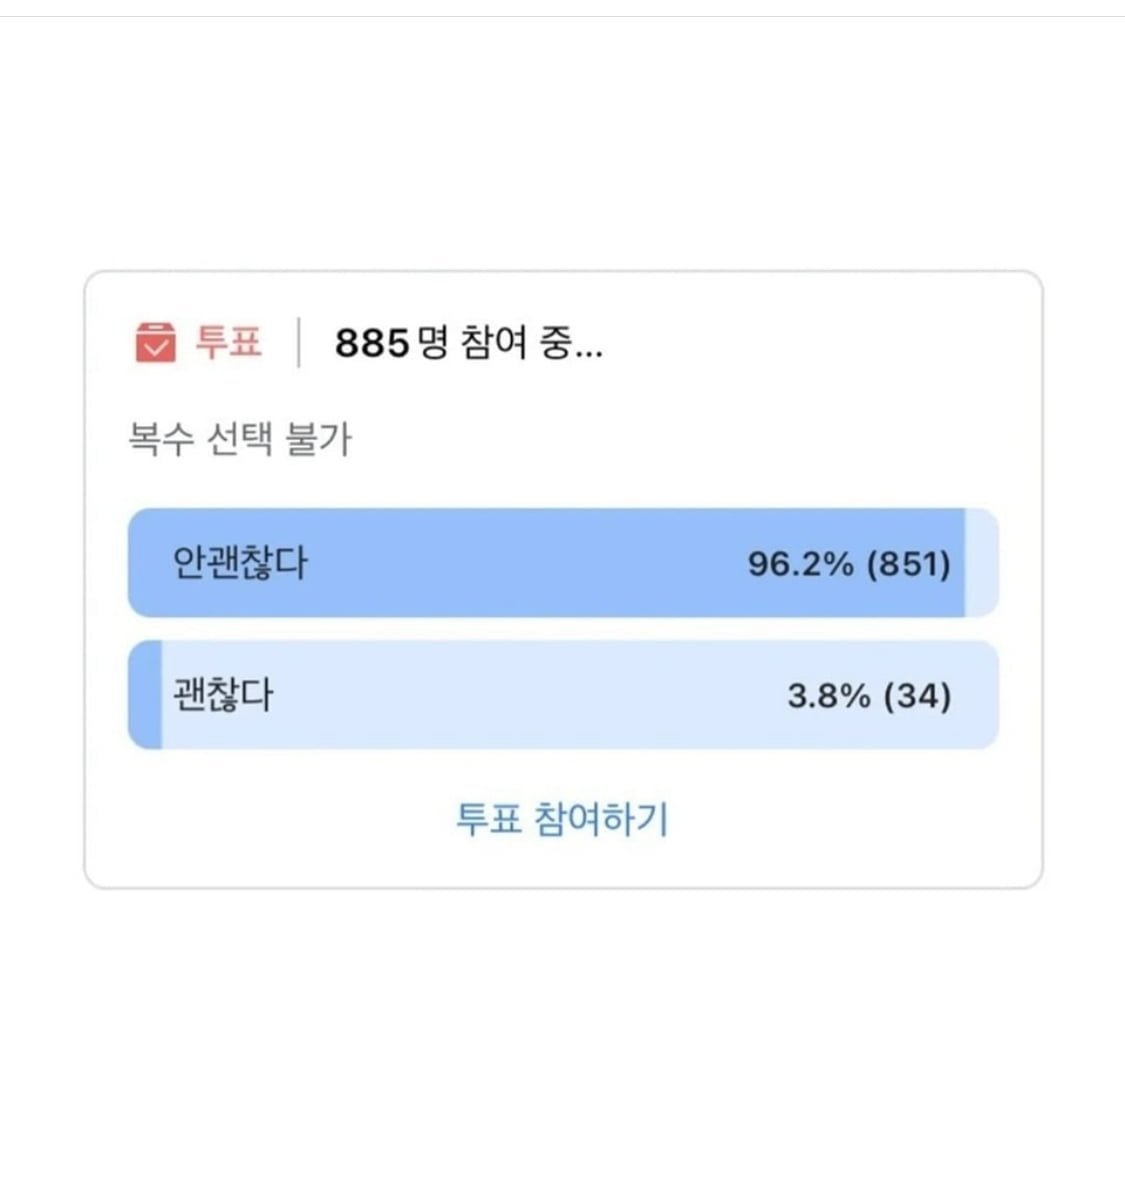Select the 괜찮다 poll option
Screen dimensions: 1125x1179
click(560, 694)
